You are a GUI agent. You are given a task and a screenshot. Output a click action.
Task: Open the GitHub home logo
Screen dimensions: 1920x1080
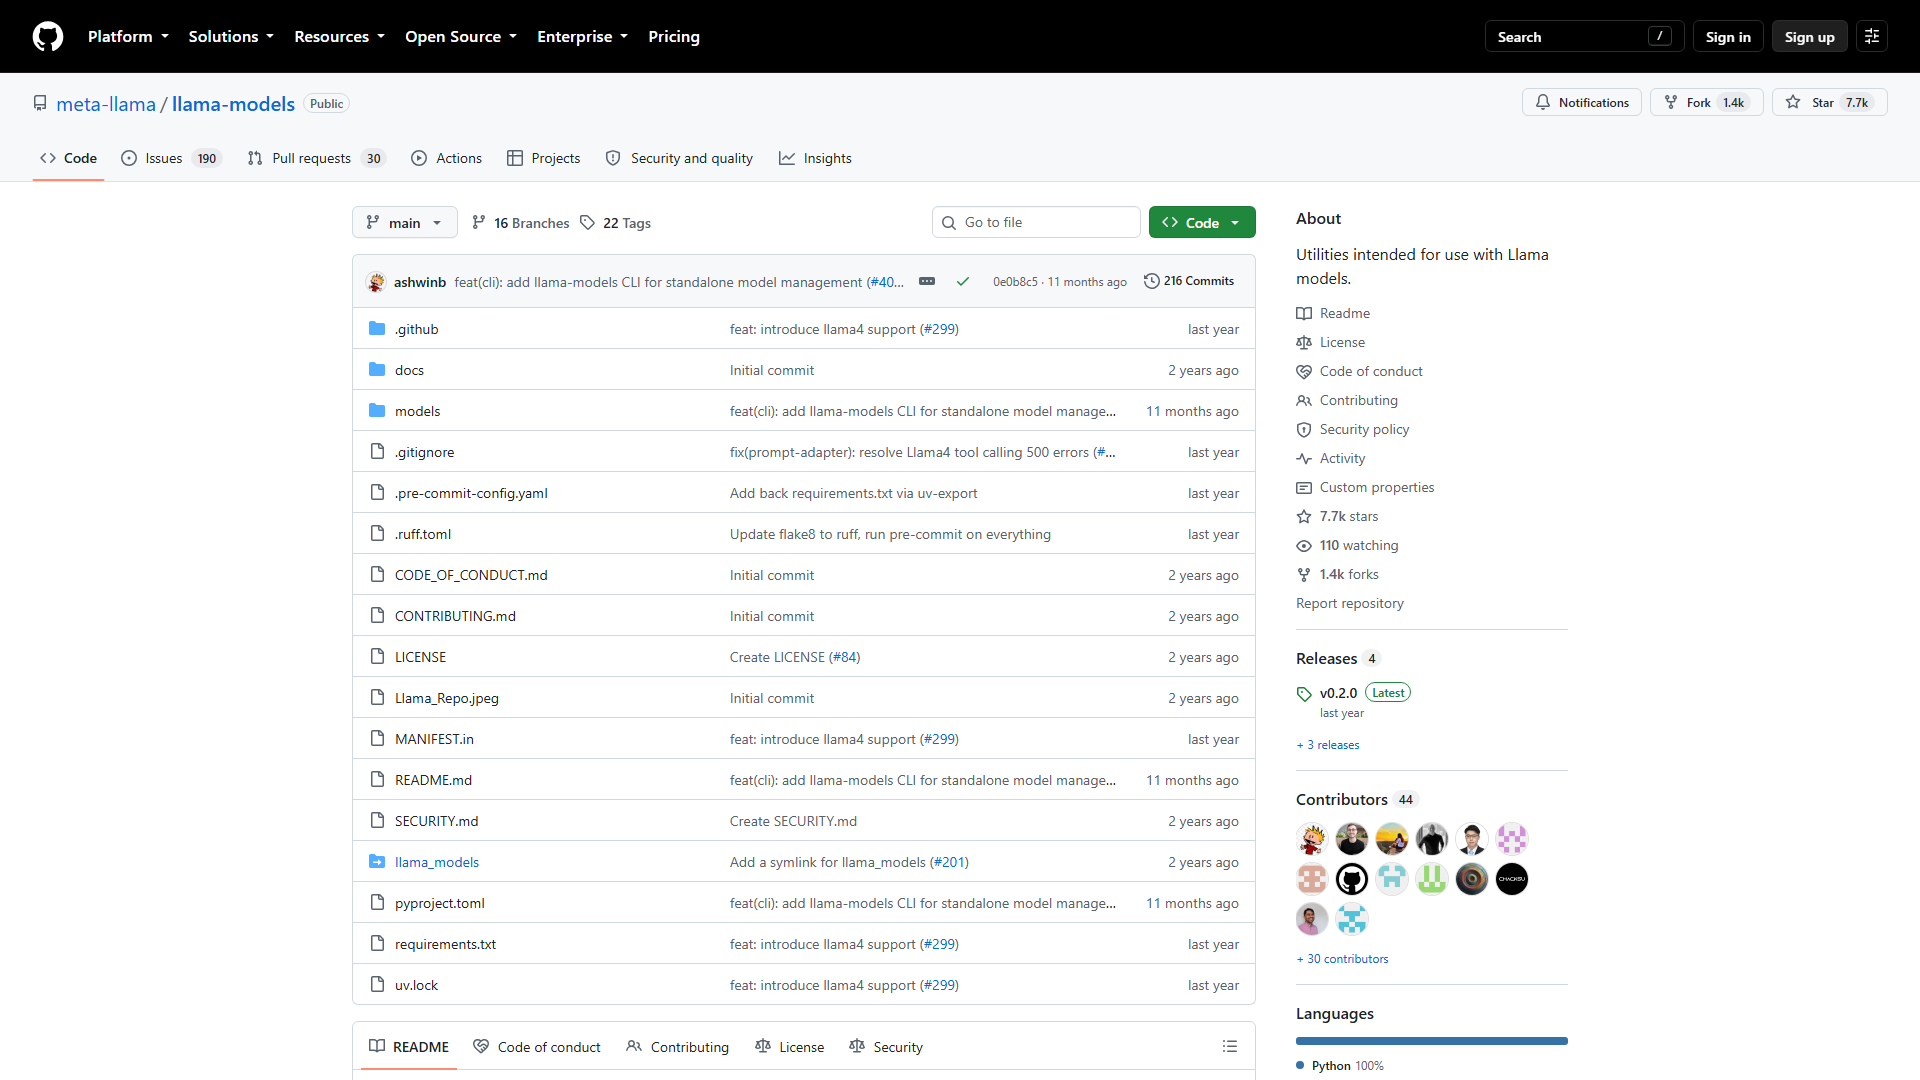coord(48,37)
